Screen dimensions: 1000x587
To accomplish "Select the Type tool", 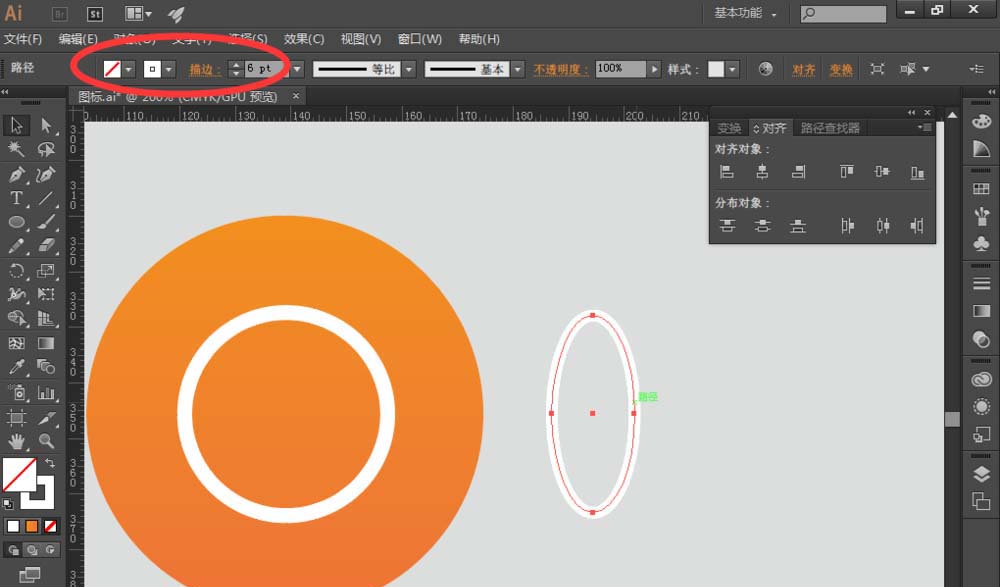I will (x=17, y=199).
